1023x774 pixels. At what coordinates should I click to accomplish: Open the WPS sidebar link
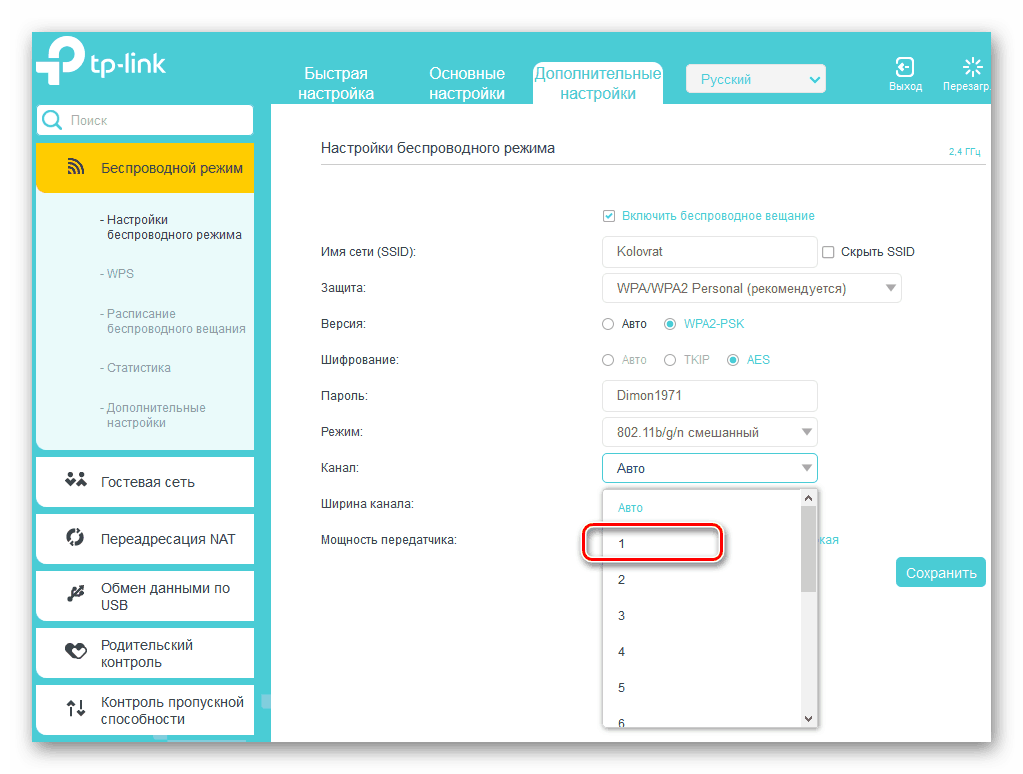coord(121,274)
